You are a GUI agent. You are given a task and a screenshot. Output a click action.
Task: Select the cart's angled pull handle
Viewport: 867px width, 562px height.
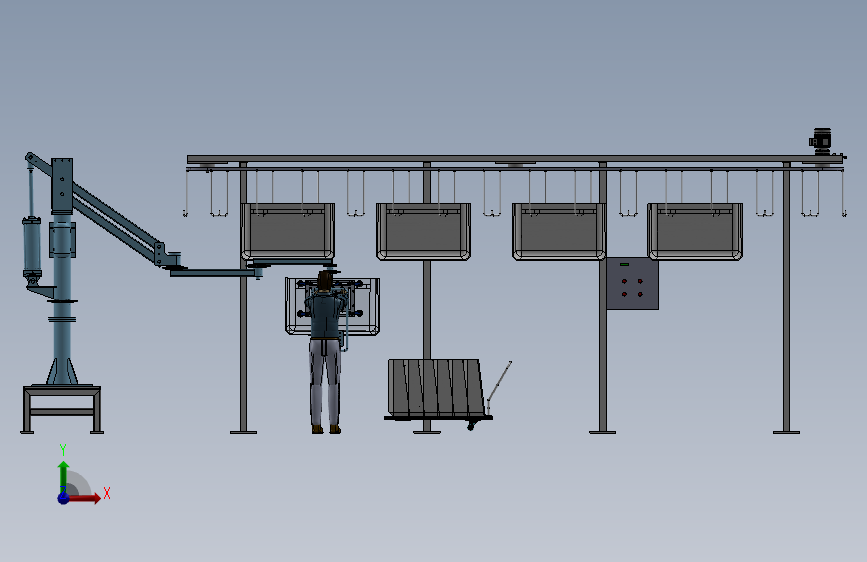coord(499,383)
